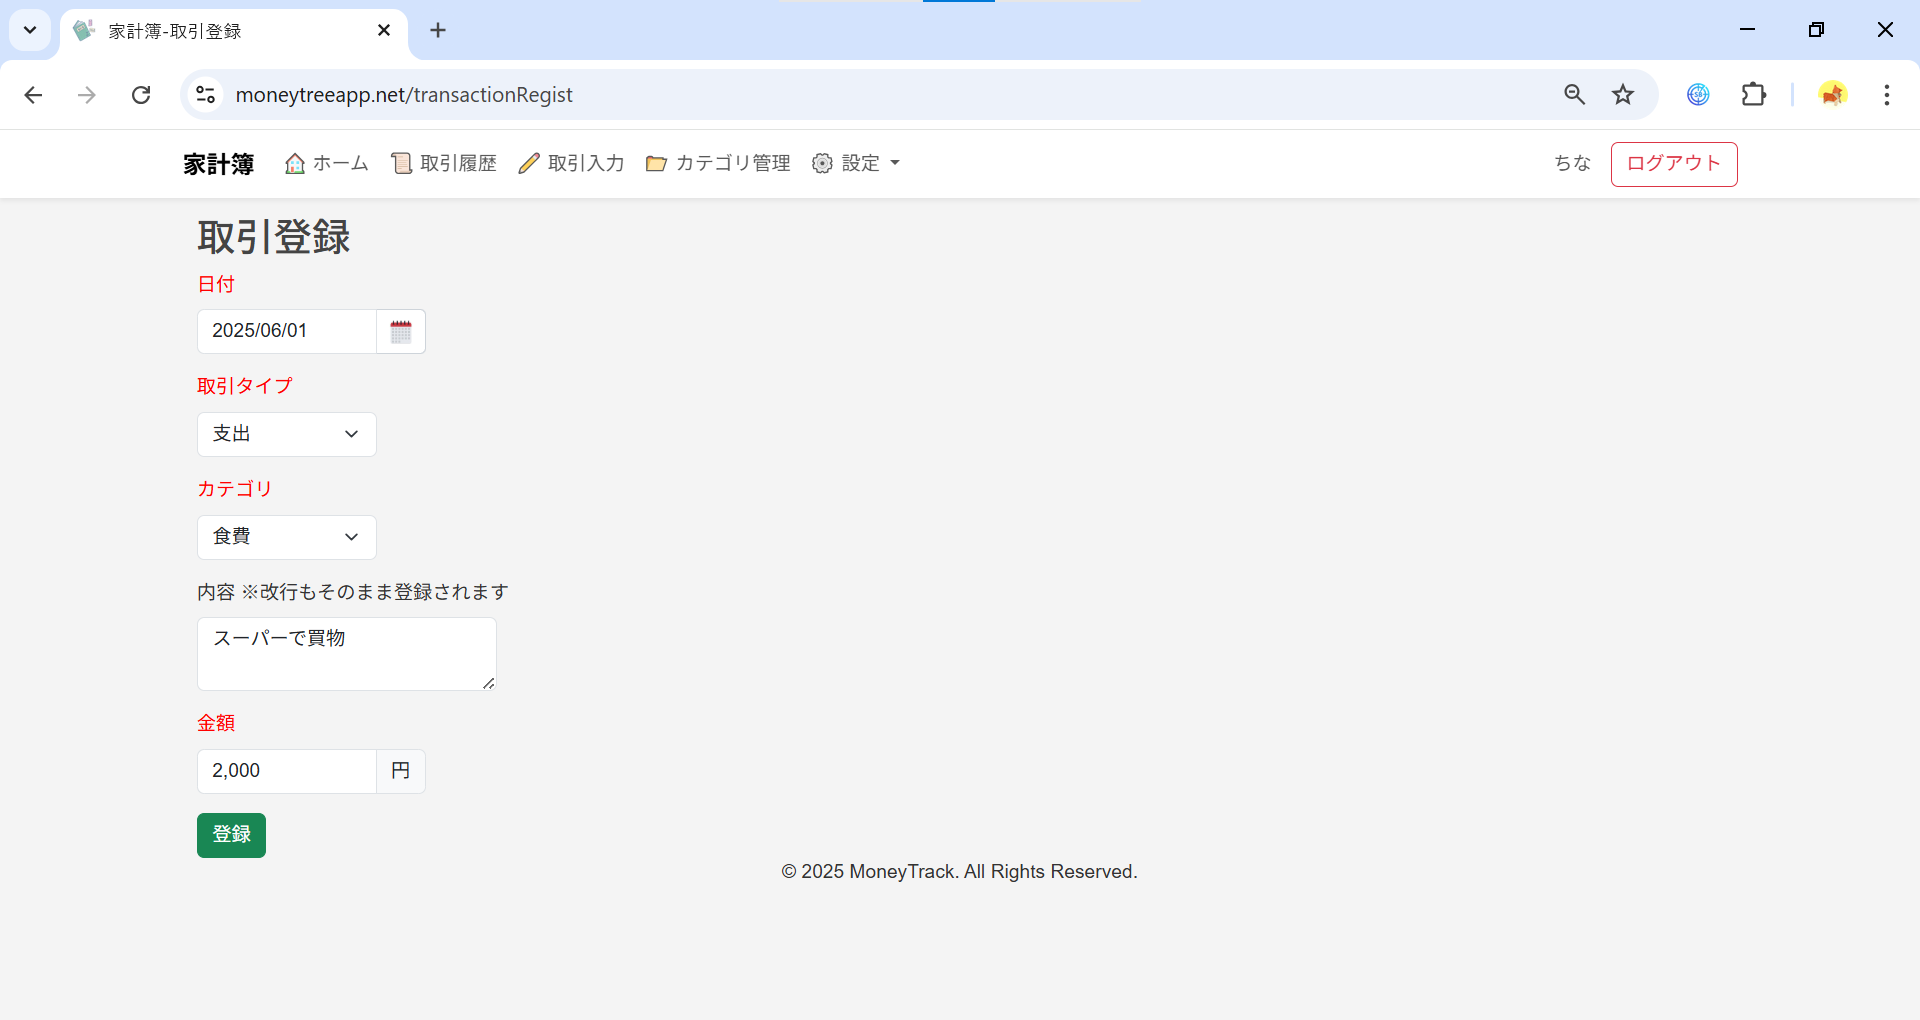
Task: Click the 取引登録 page heading
Action: (274, 238)
